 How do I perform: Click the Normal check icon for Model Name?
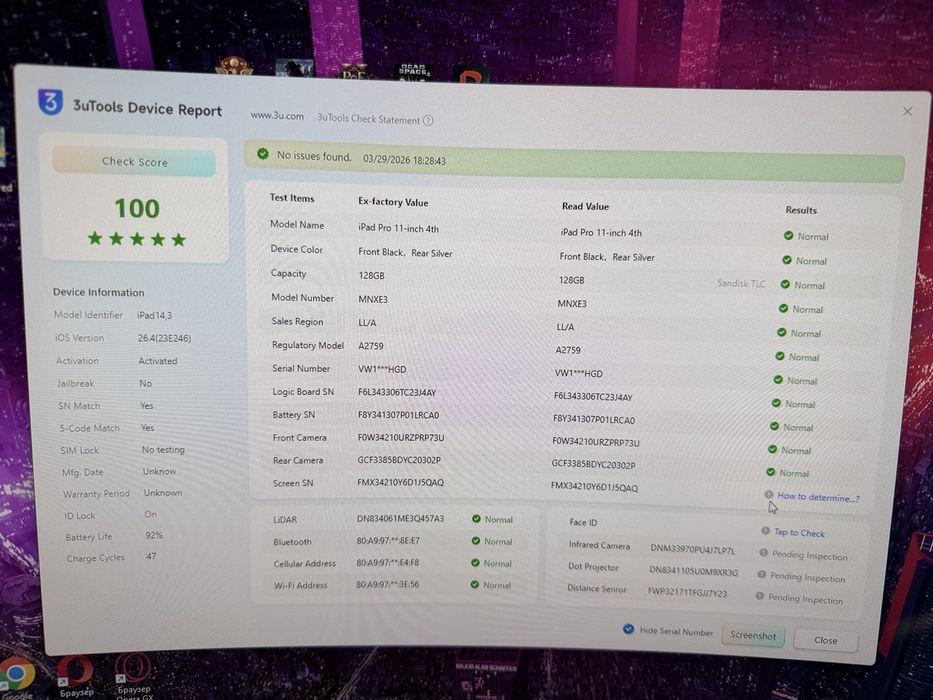click(x=788, y=236)
